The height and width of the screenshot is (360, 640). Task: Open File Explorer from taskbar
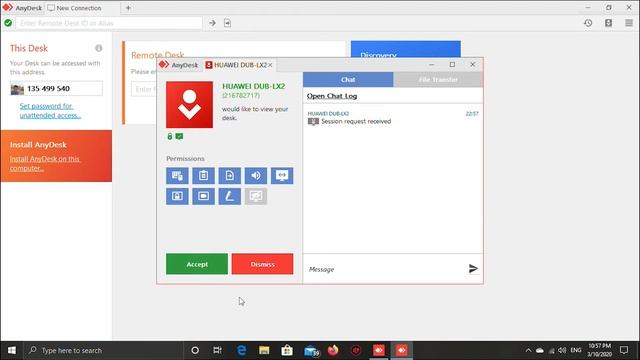[264, 350]
